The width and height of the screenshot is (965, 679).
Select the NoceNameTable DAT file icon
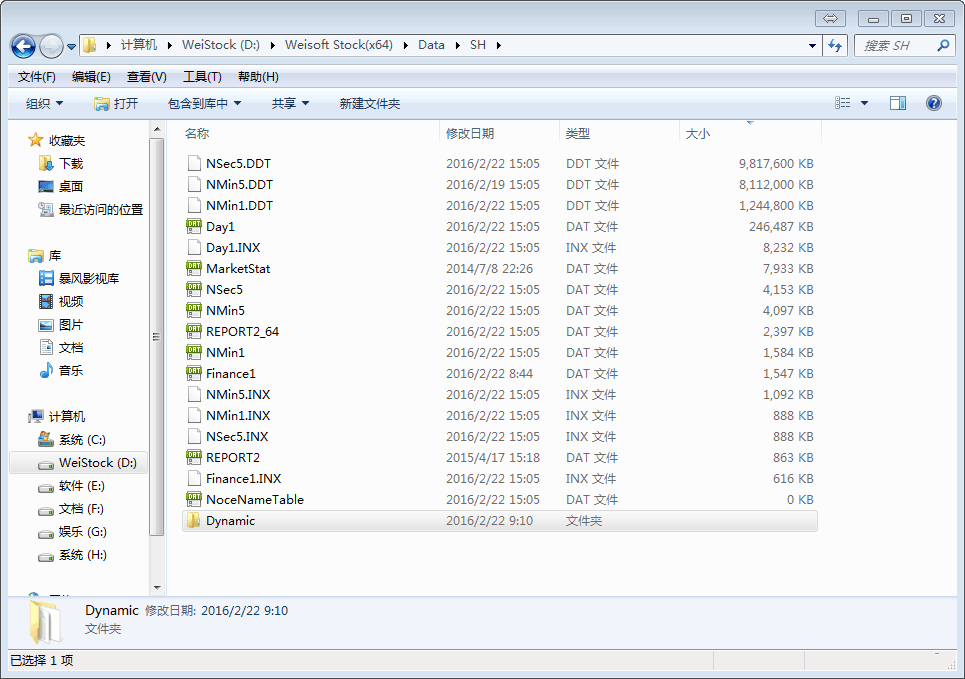(194, 499)
